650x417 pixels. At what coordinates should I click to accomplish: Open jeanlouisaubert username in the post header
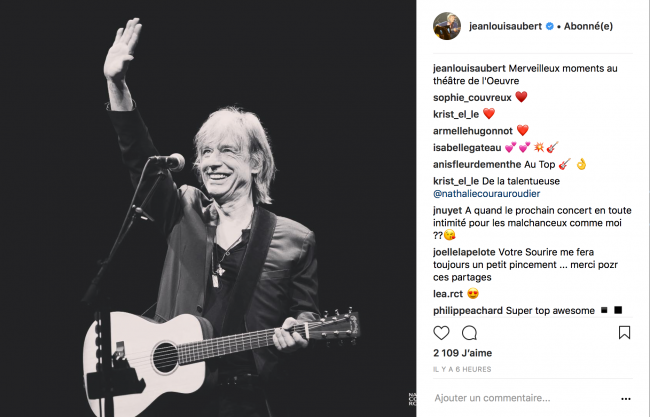503,27
